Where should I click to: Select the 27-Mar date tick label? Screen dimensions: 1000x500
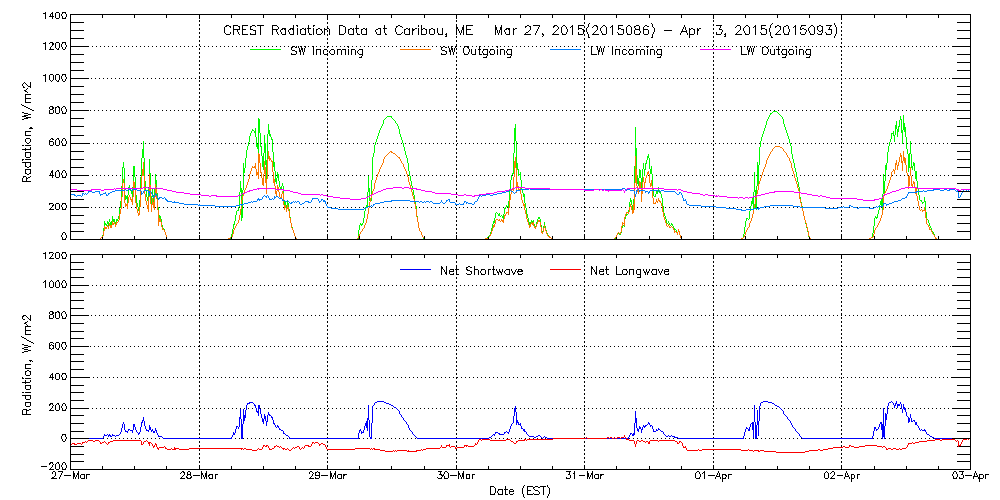71,477
